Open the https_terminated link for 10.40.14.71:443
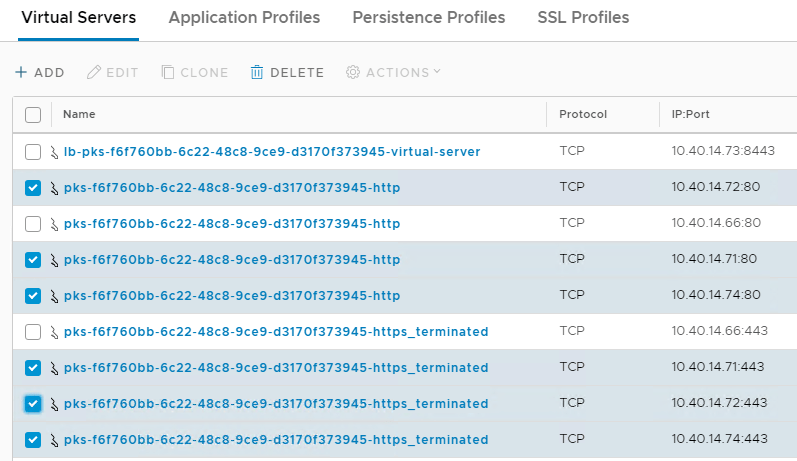The height and width of the screenshot is (461, 797). click(x=275, y=368)
